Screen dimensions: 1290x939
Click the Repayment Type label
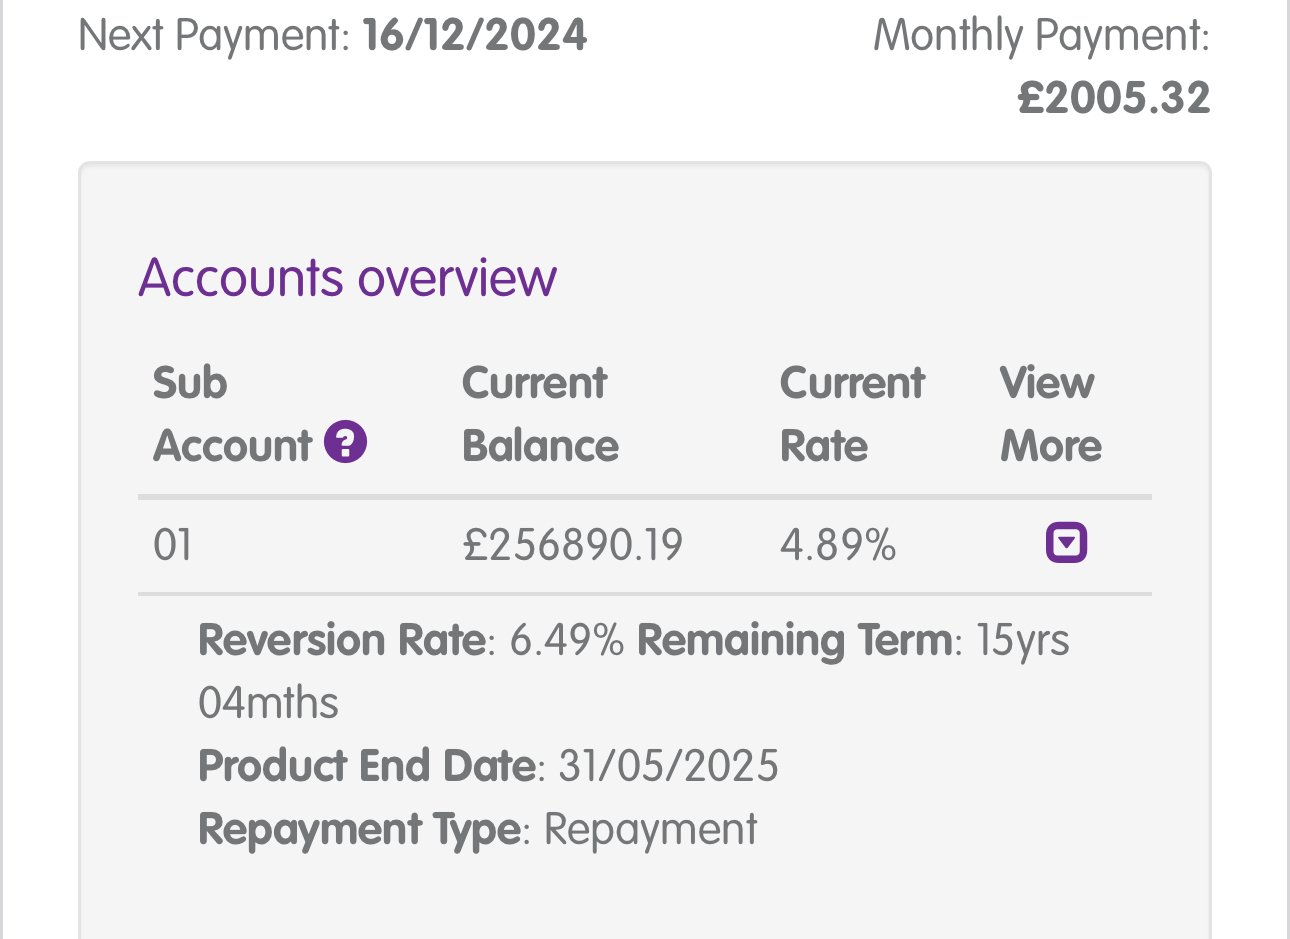[x=359, y=830]
